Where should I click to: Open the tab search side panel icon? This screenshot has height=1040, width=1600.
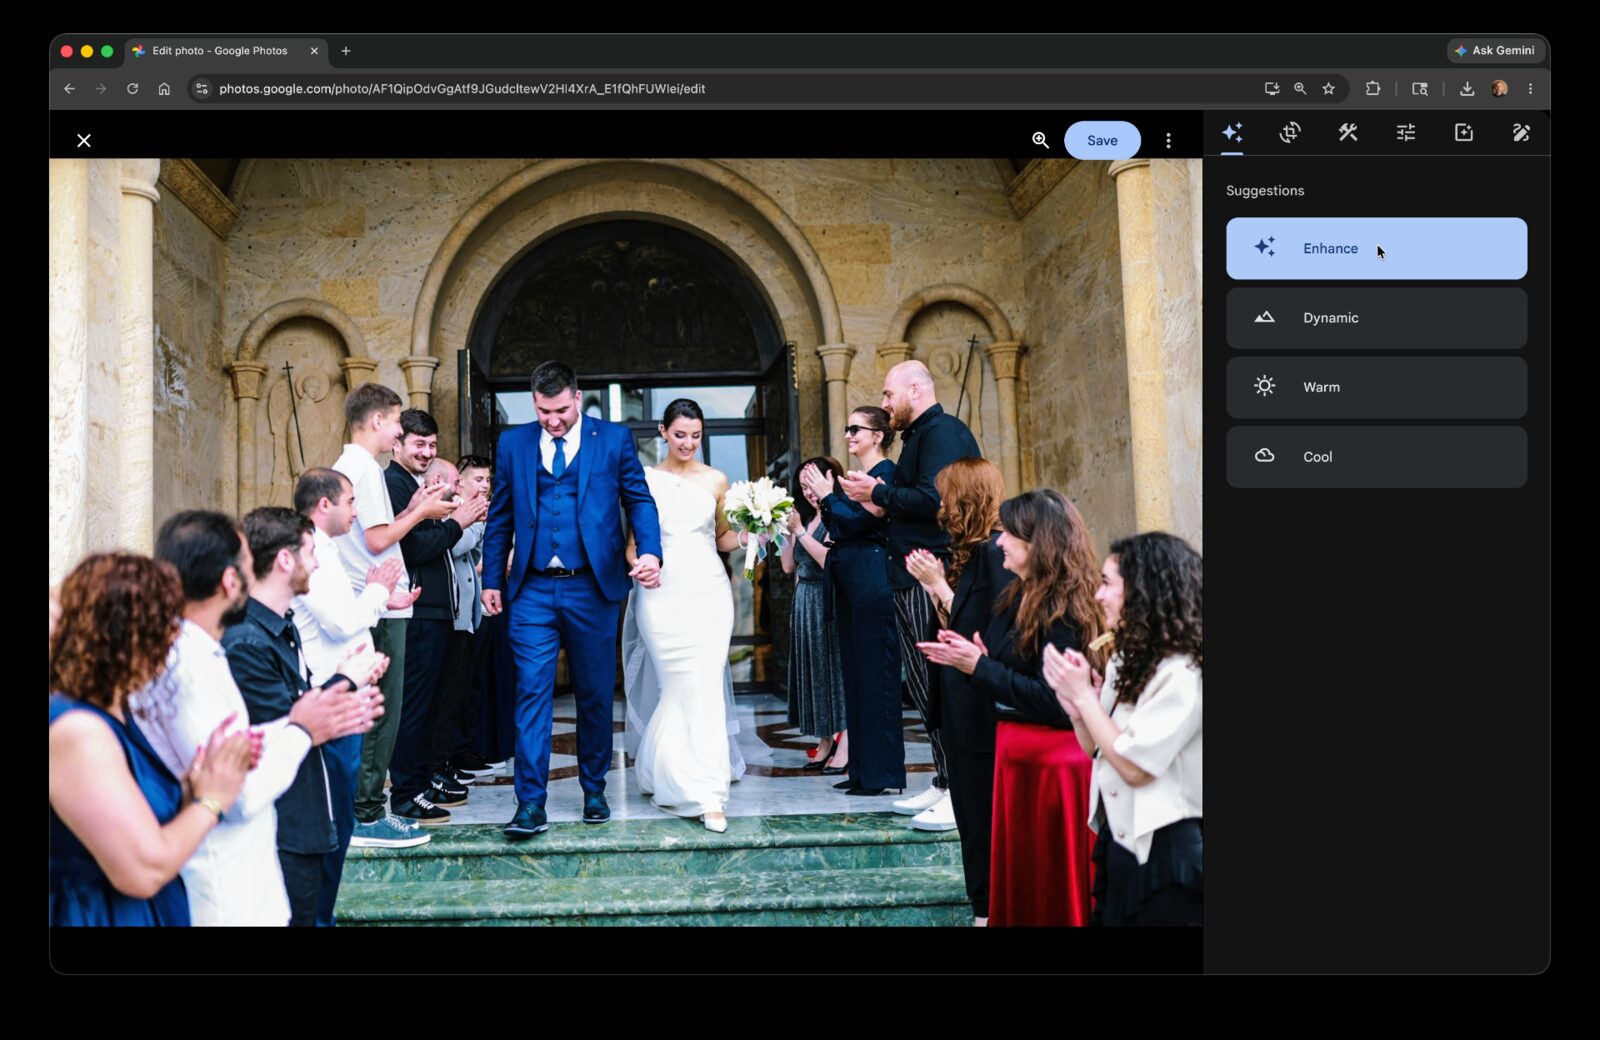coord(1419,89)
